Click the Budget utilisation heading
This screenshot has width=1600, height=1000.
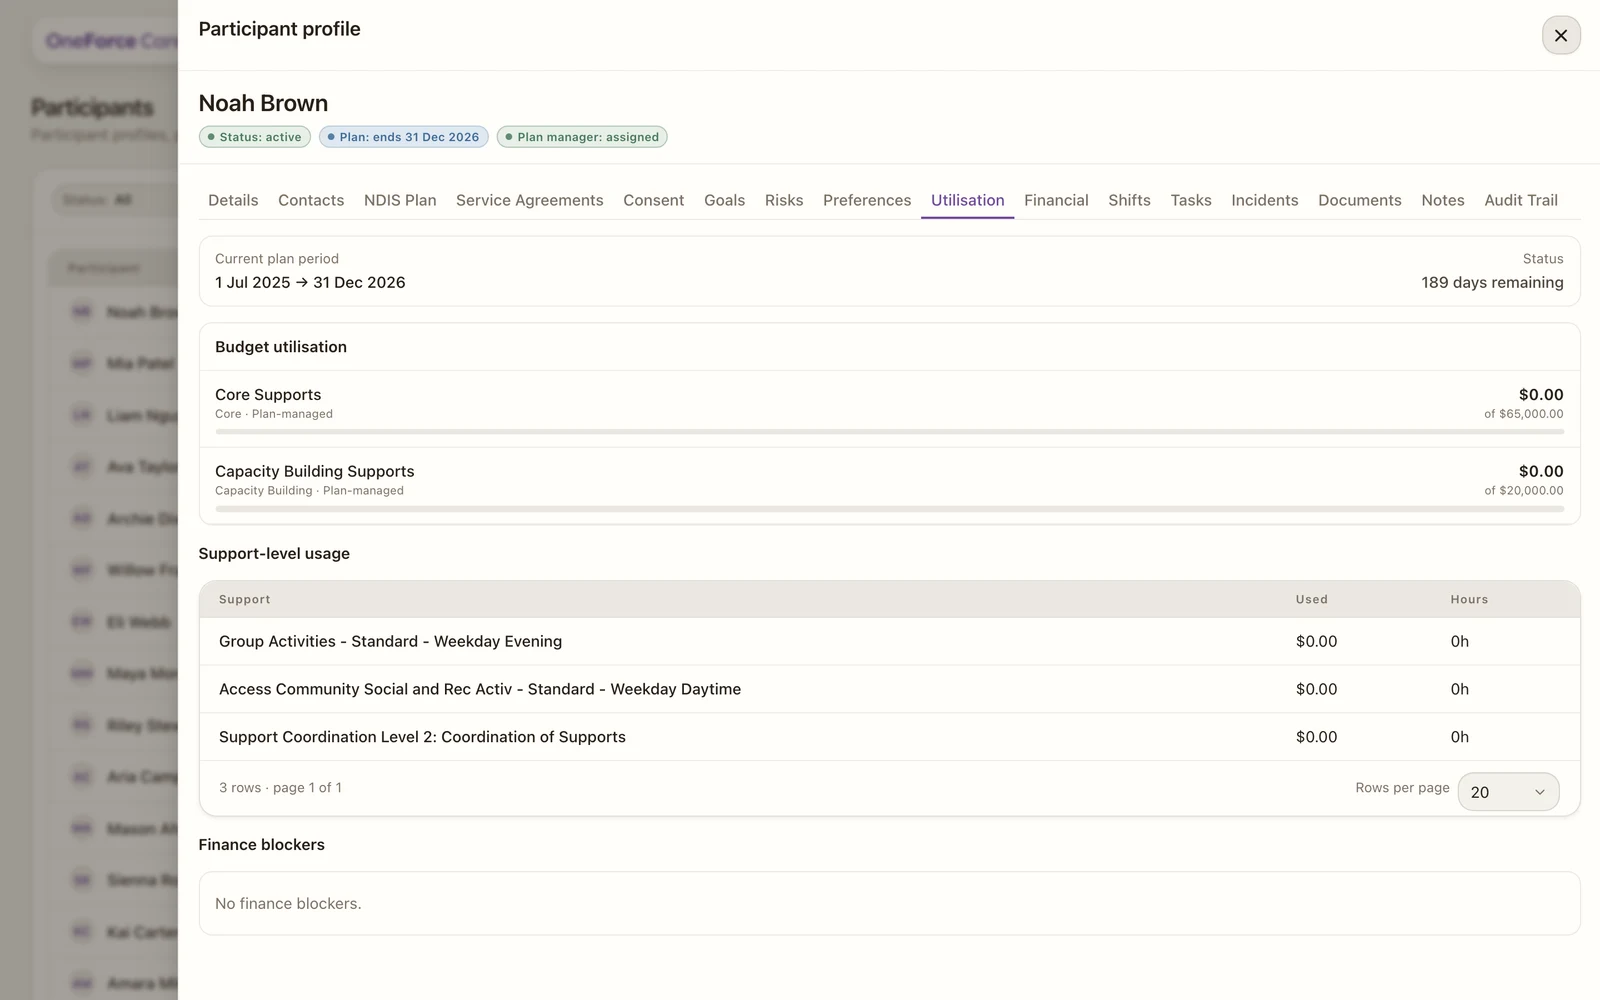281,347
